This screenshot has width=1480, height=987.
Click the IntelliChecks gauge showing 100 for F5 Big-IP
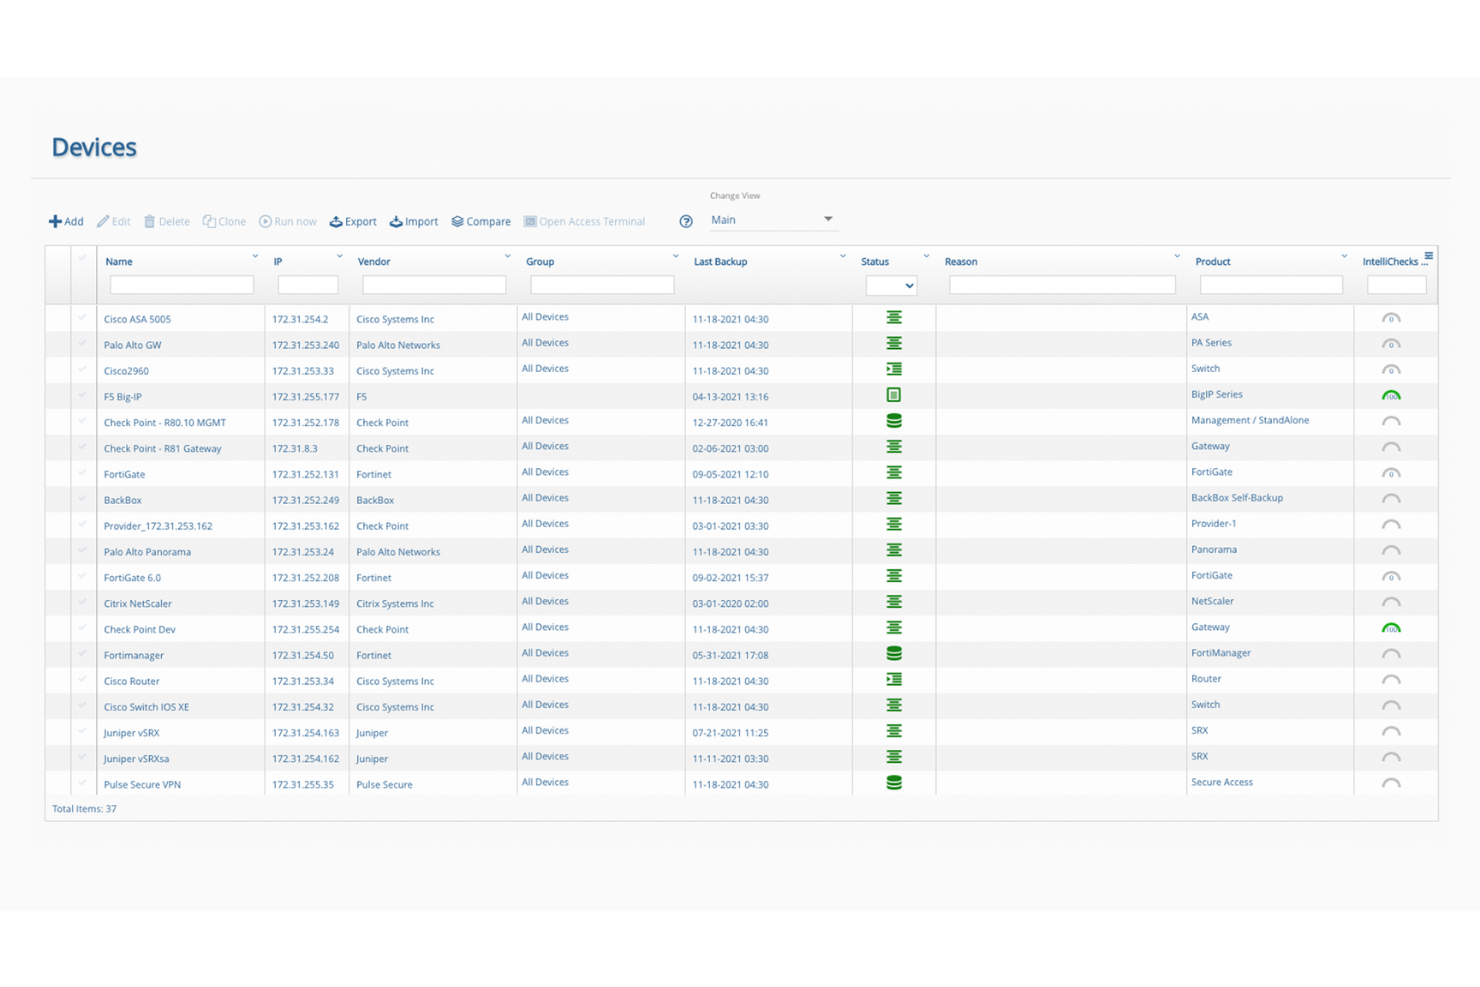(1391, 395)
